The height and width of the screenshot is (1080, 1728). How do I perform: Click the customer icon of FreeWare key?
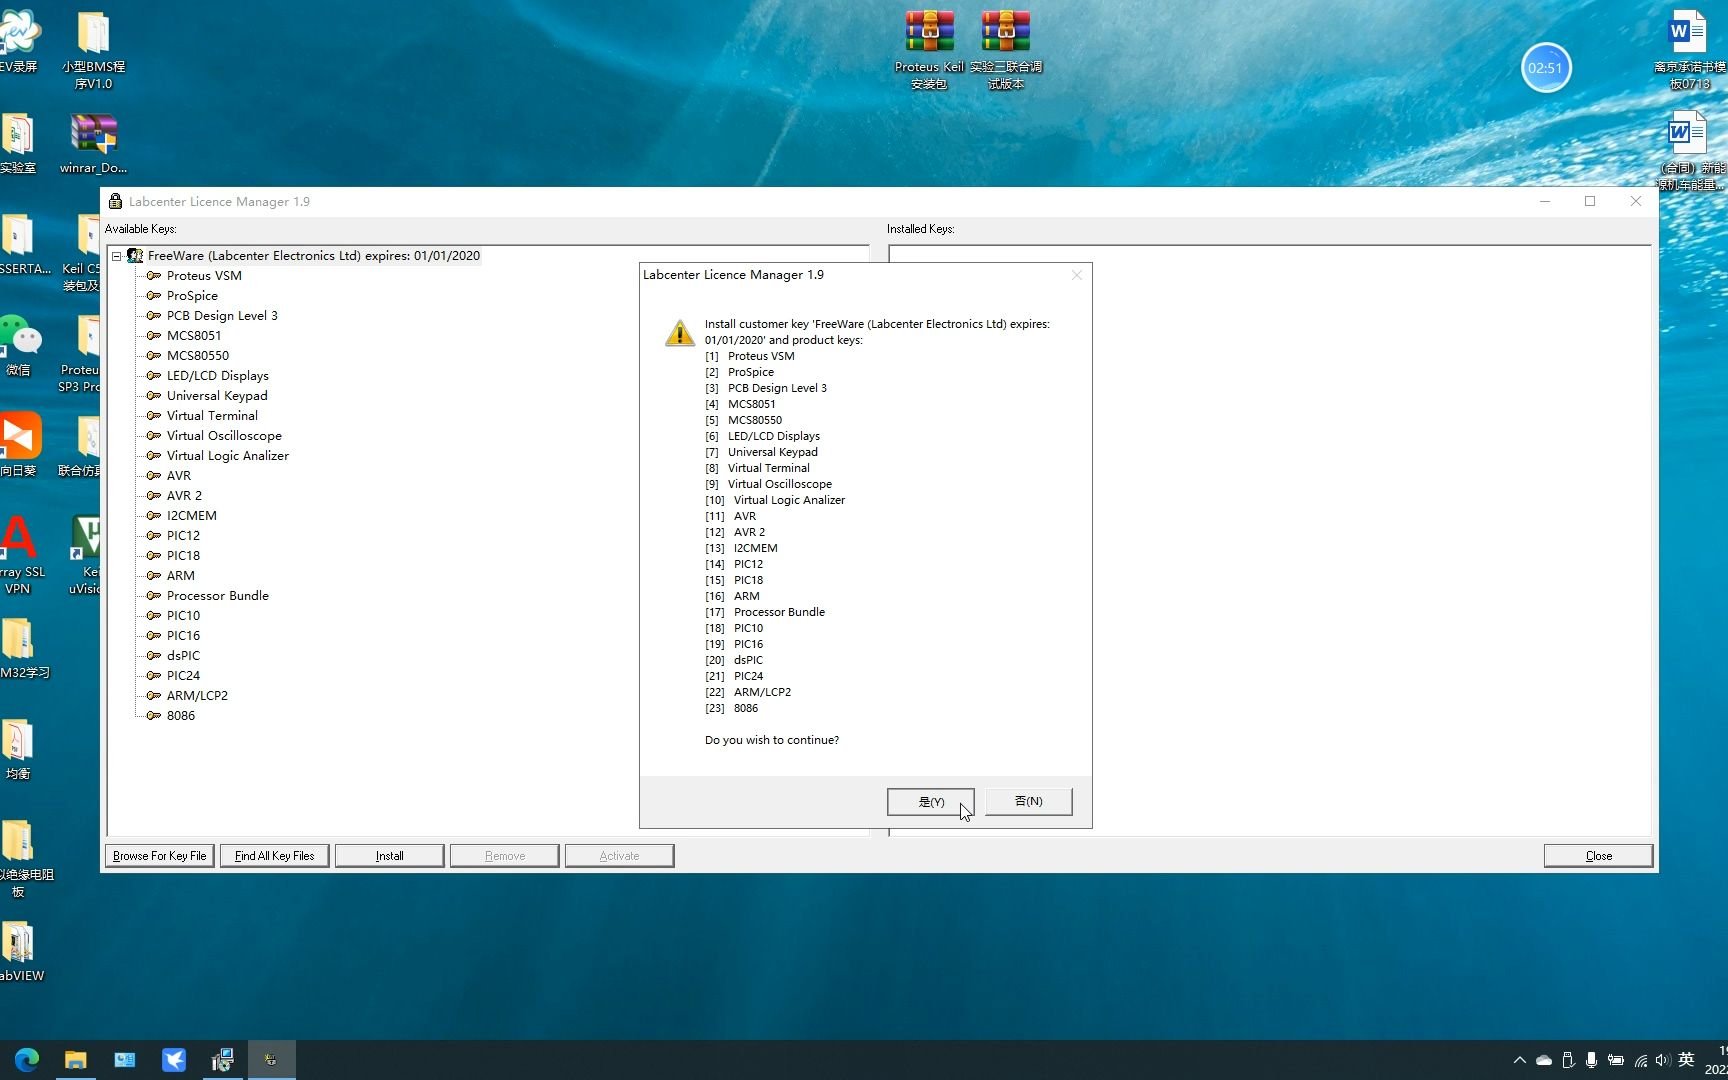135,256
